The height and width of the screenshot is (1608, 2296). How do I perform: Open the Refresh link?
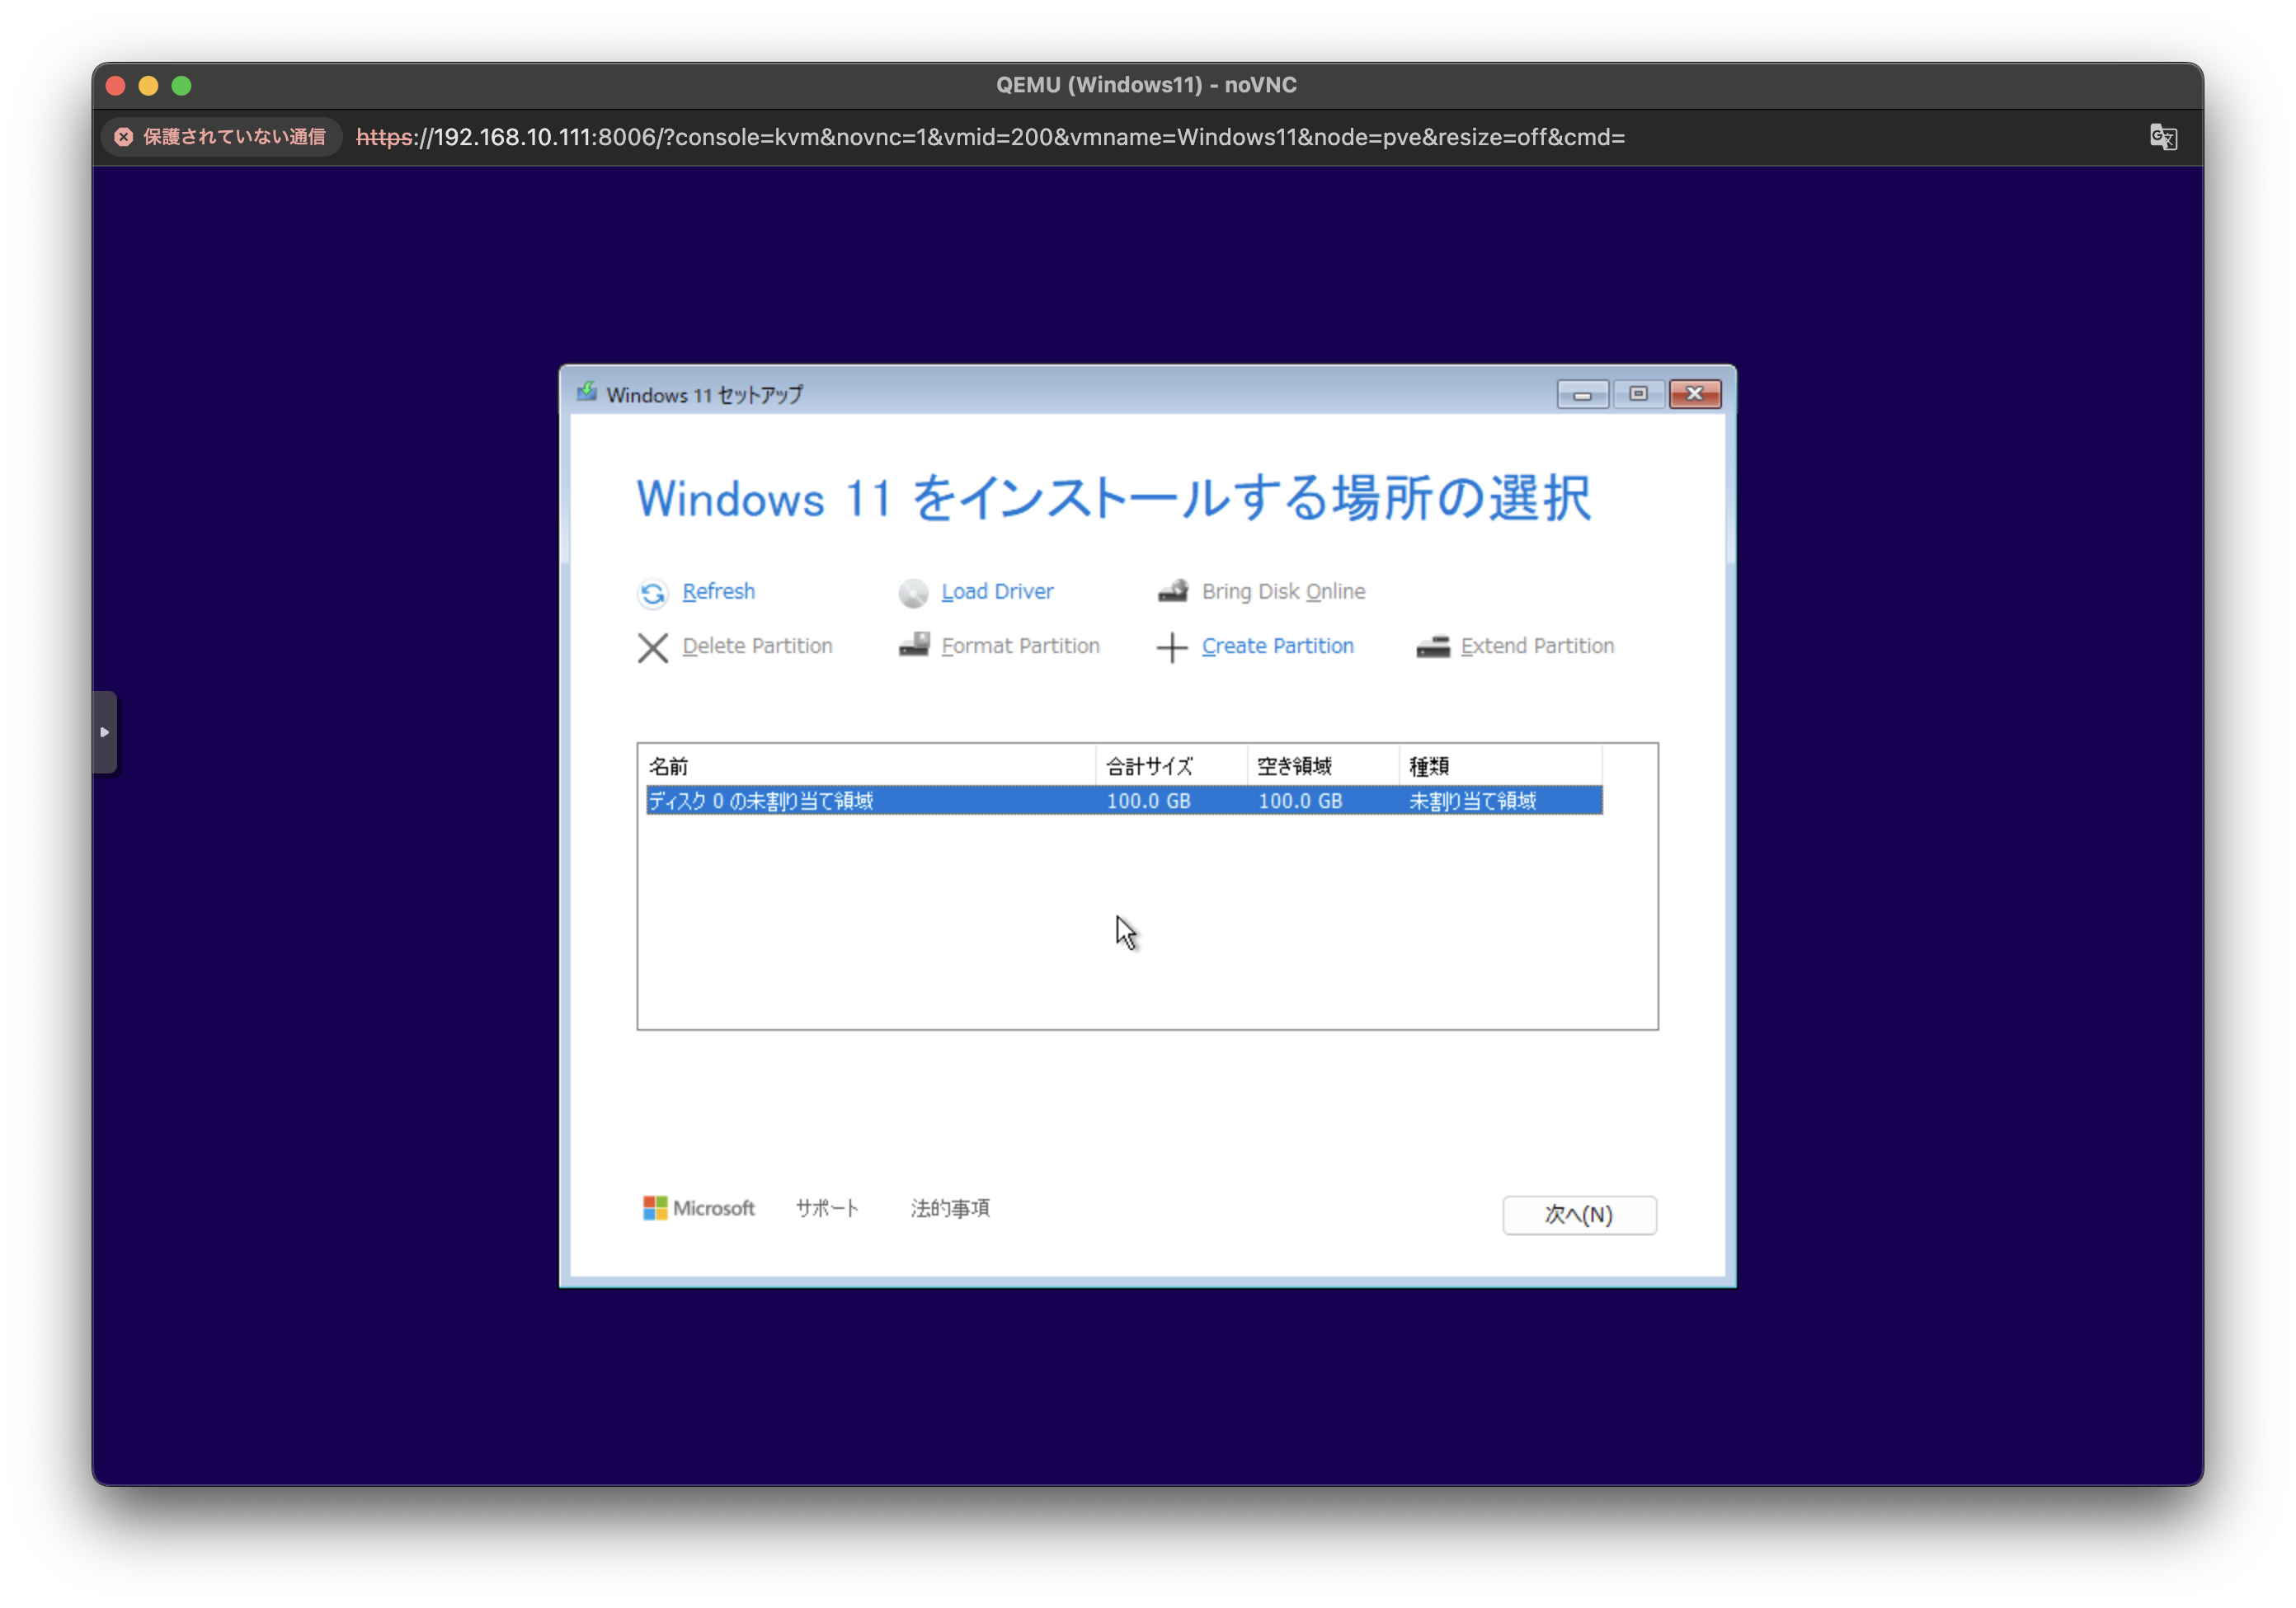(x=718, y=591)
